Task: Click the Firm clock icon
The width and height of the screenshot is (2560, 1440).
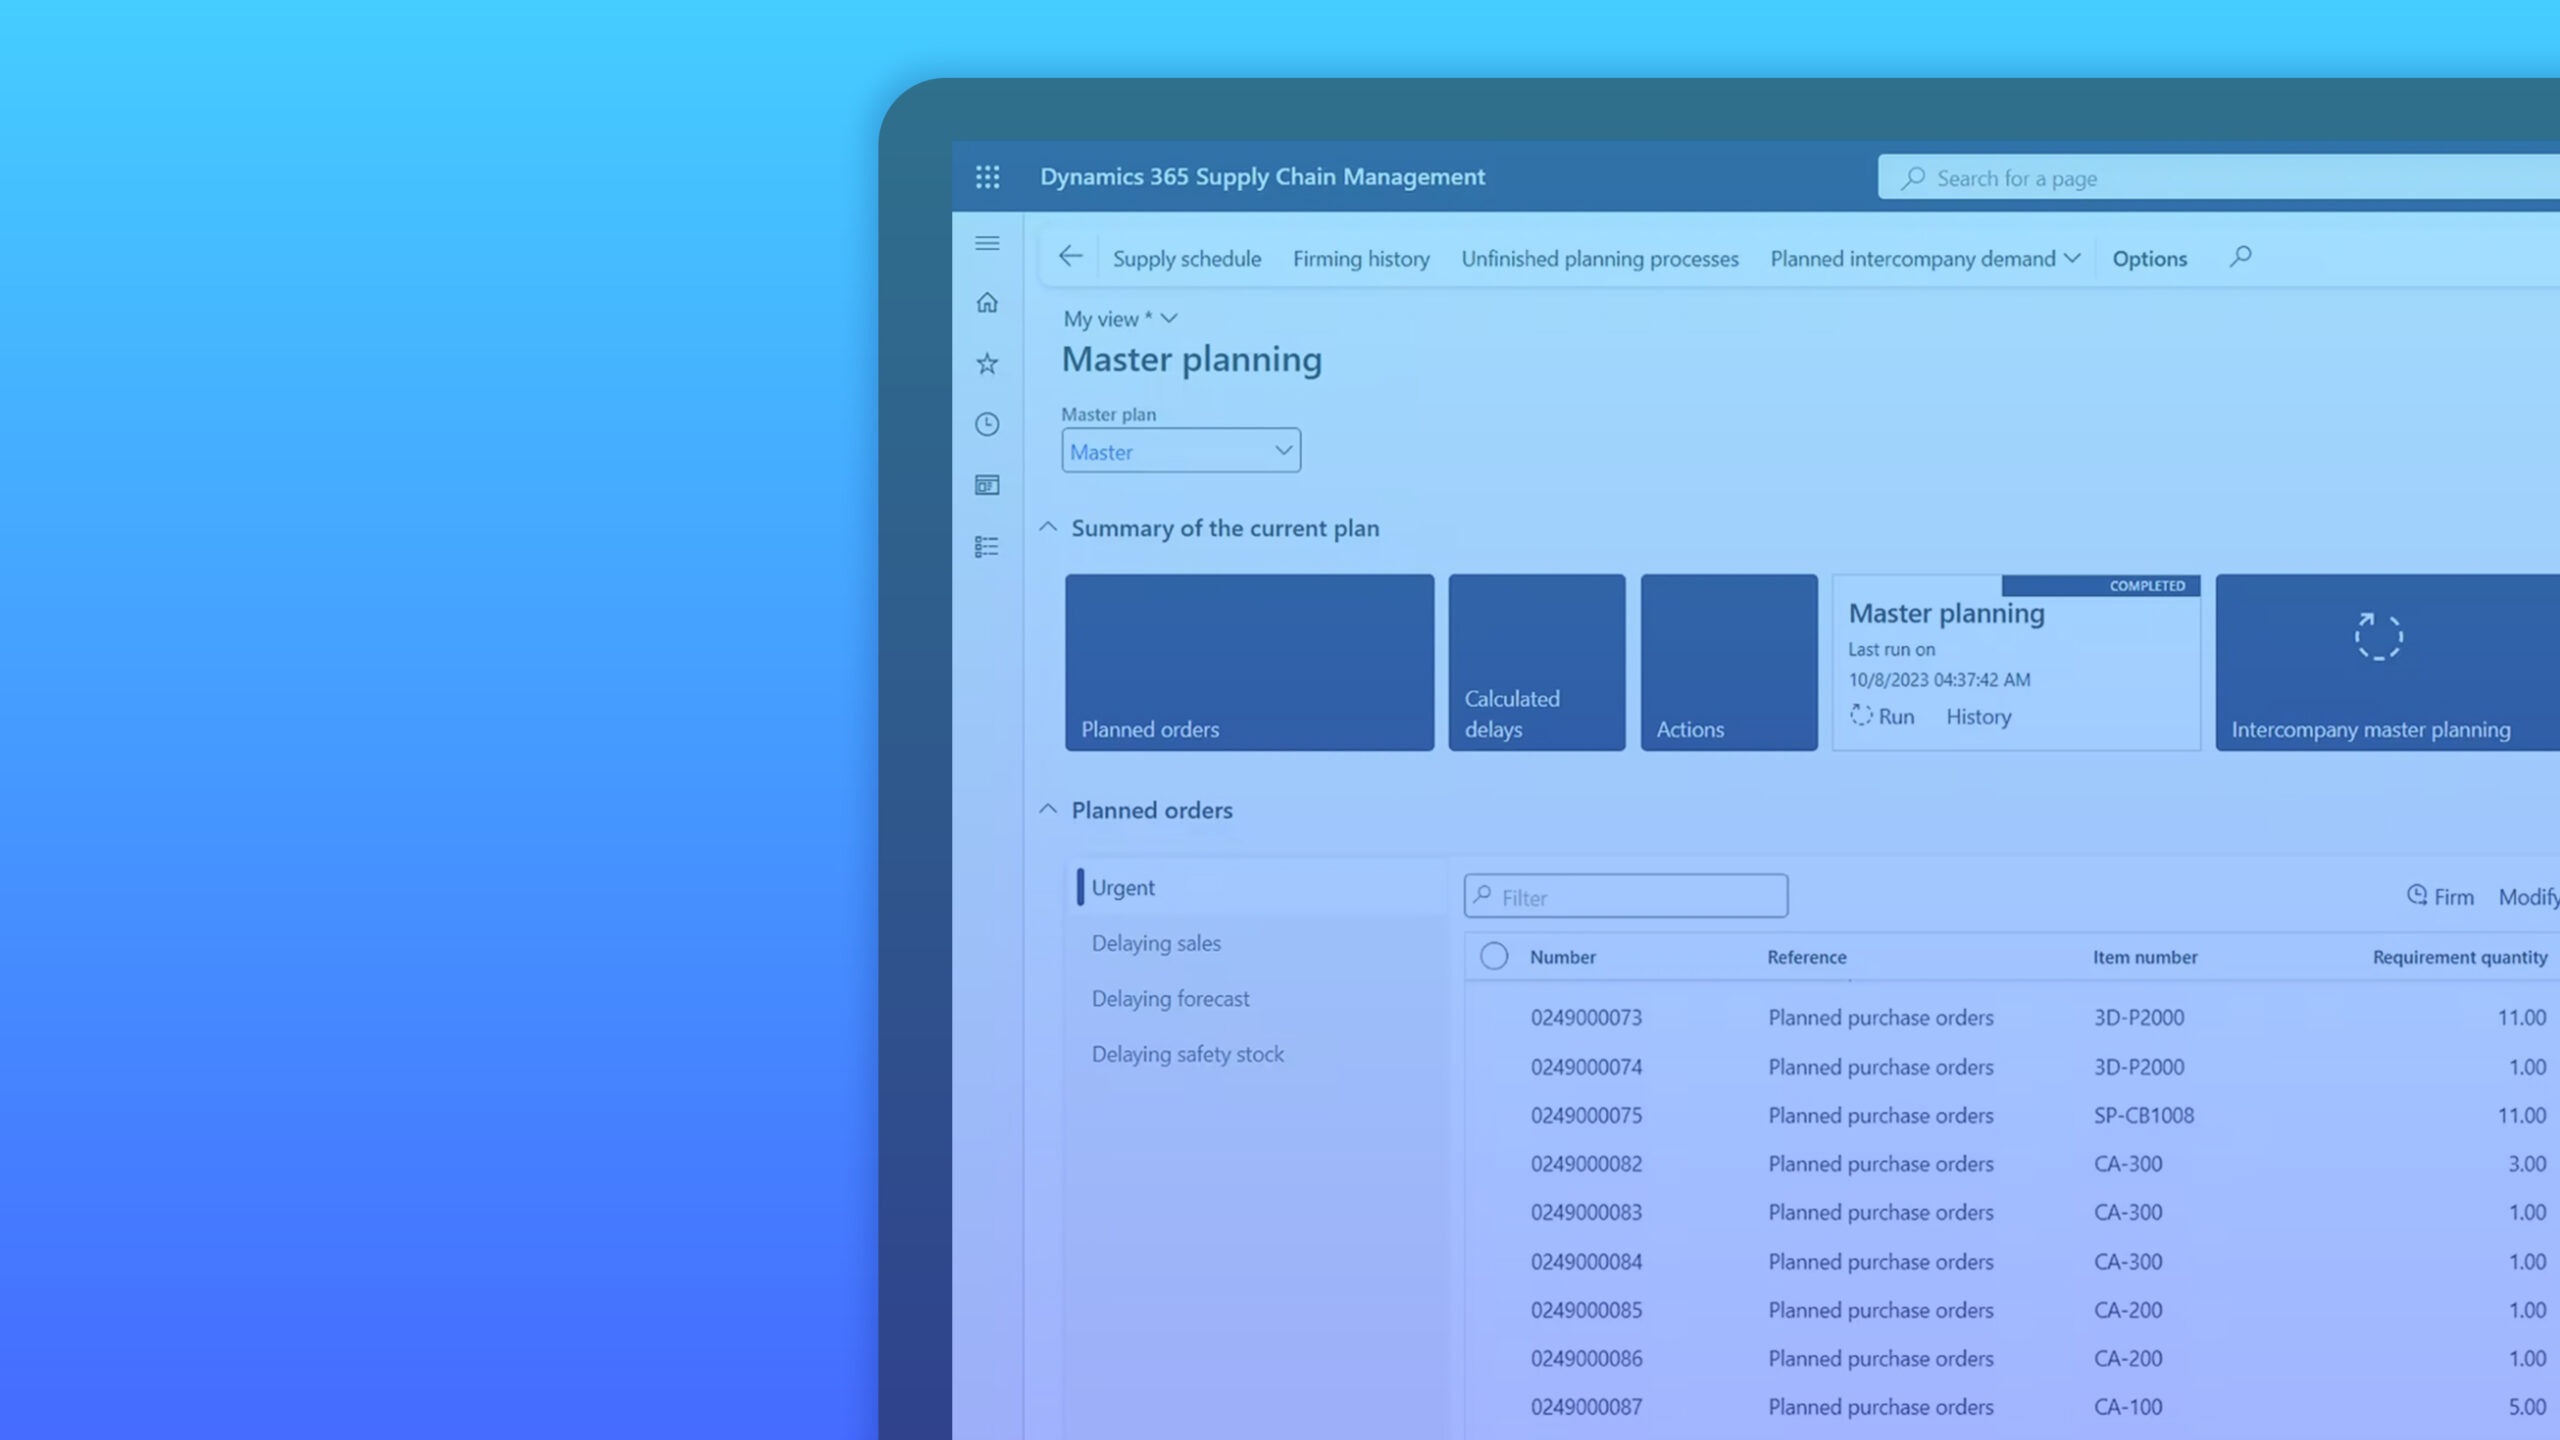Action: (x=2416, y=895)
